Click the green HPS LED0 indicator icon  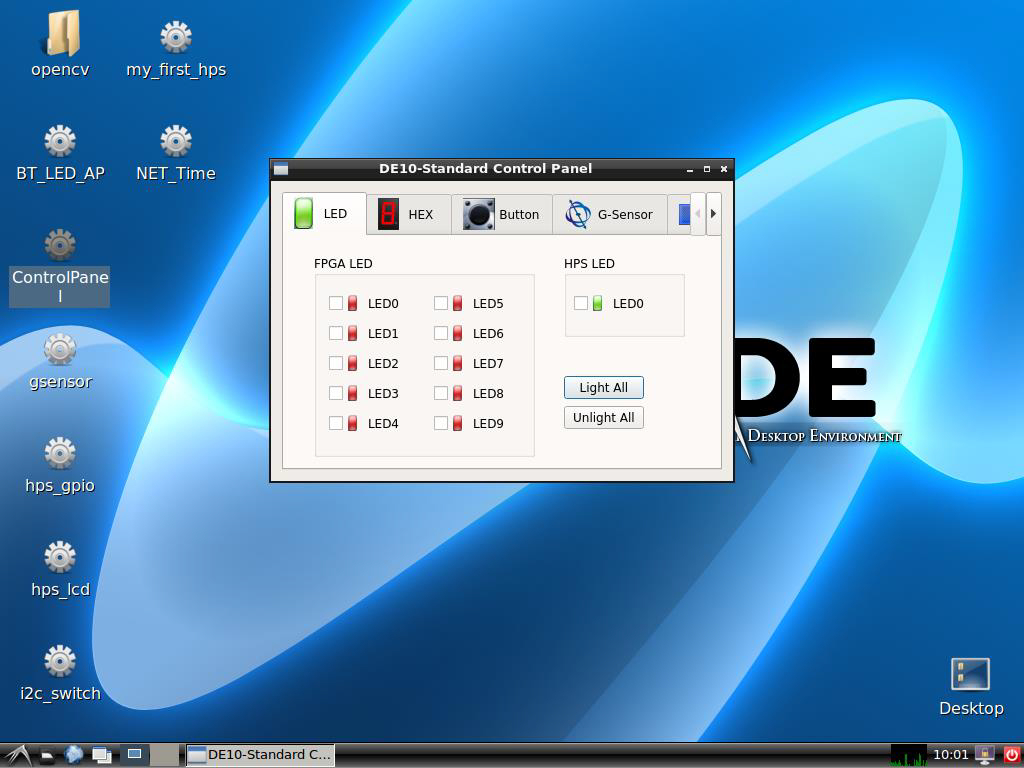(x=598, y=303)
